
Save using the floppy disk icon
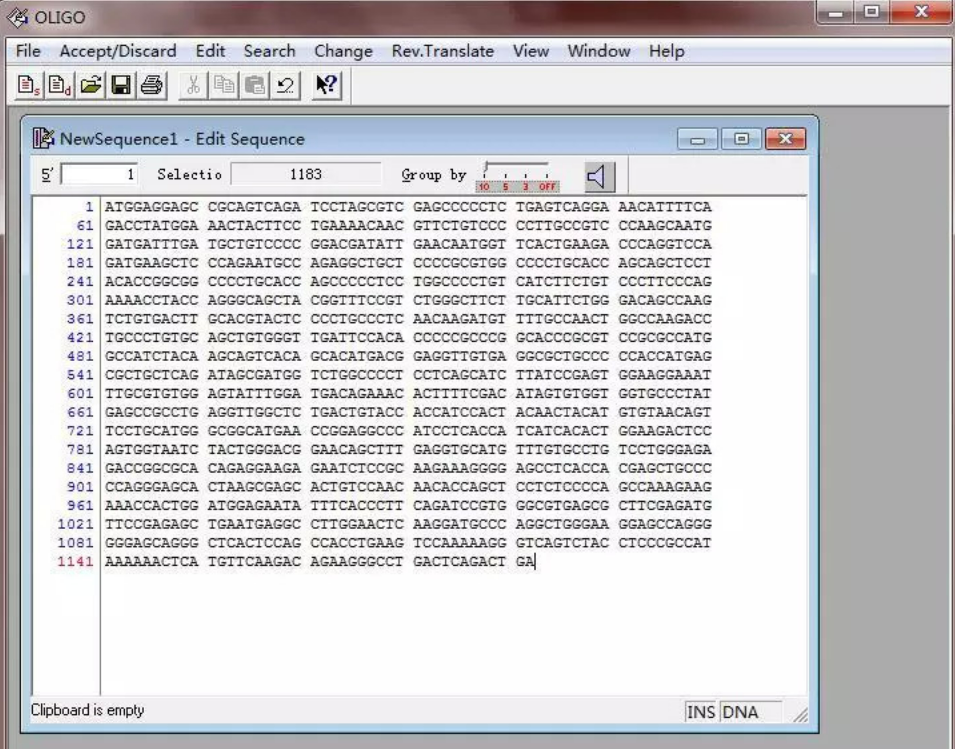point(121,85)
